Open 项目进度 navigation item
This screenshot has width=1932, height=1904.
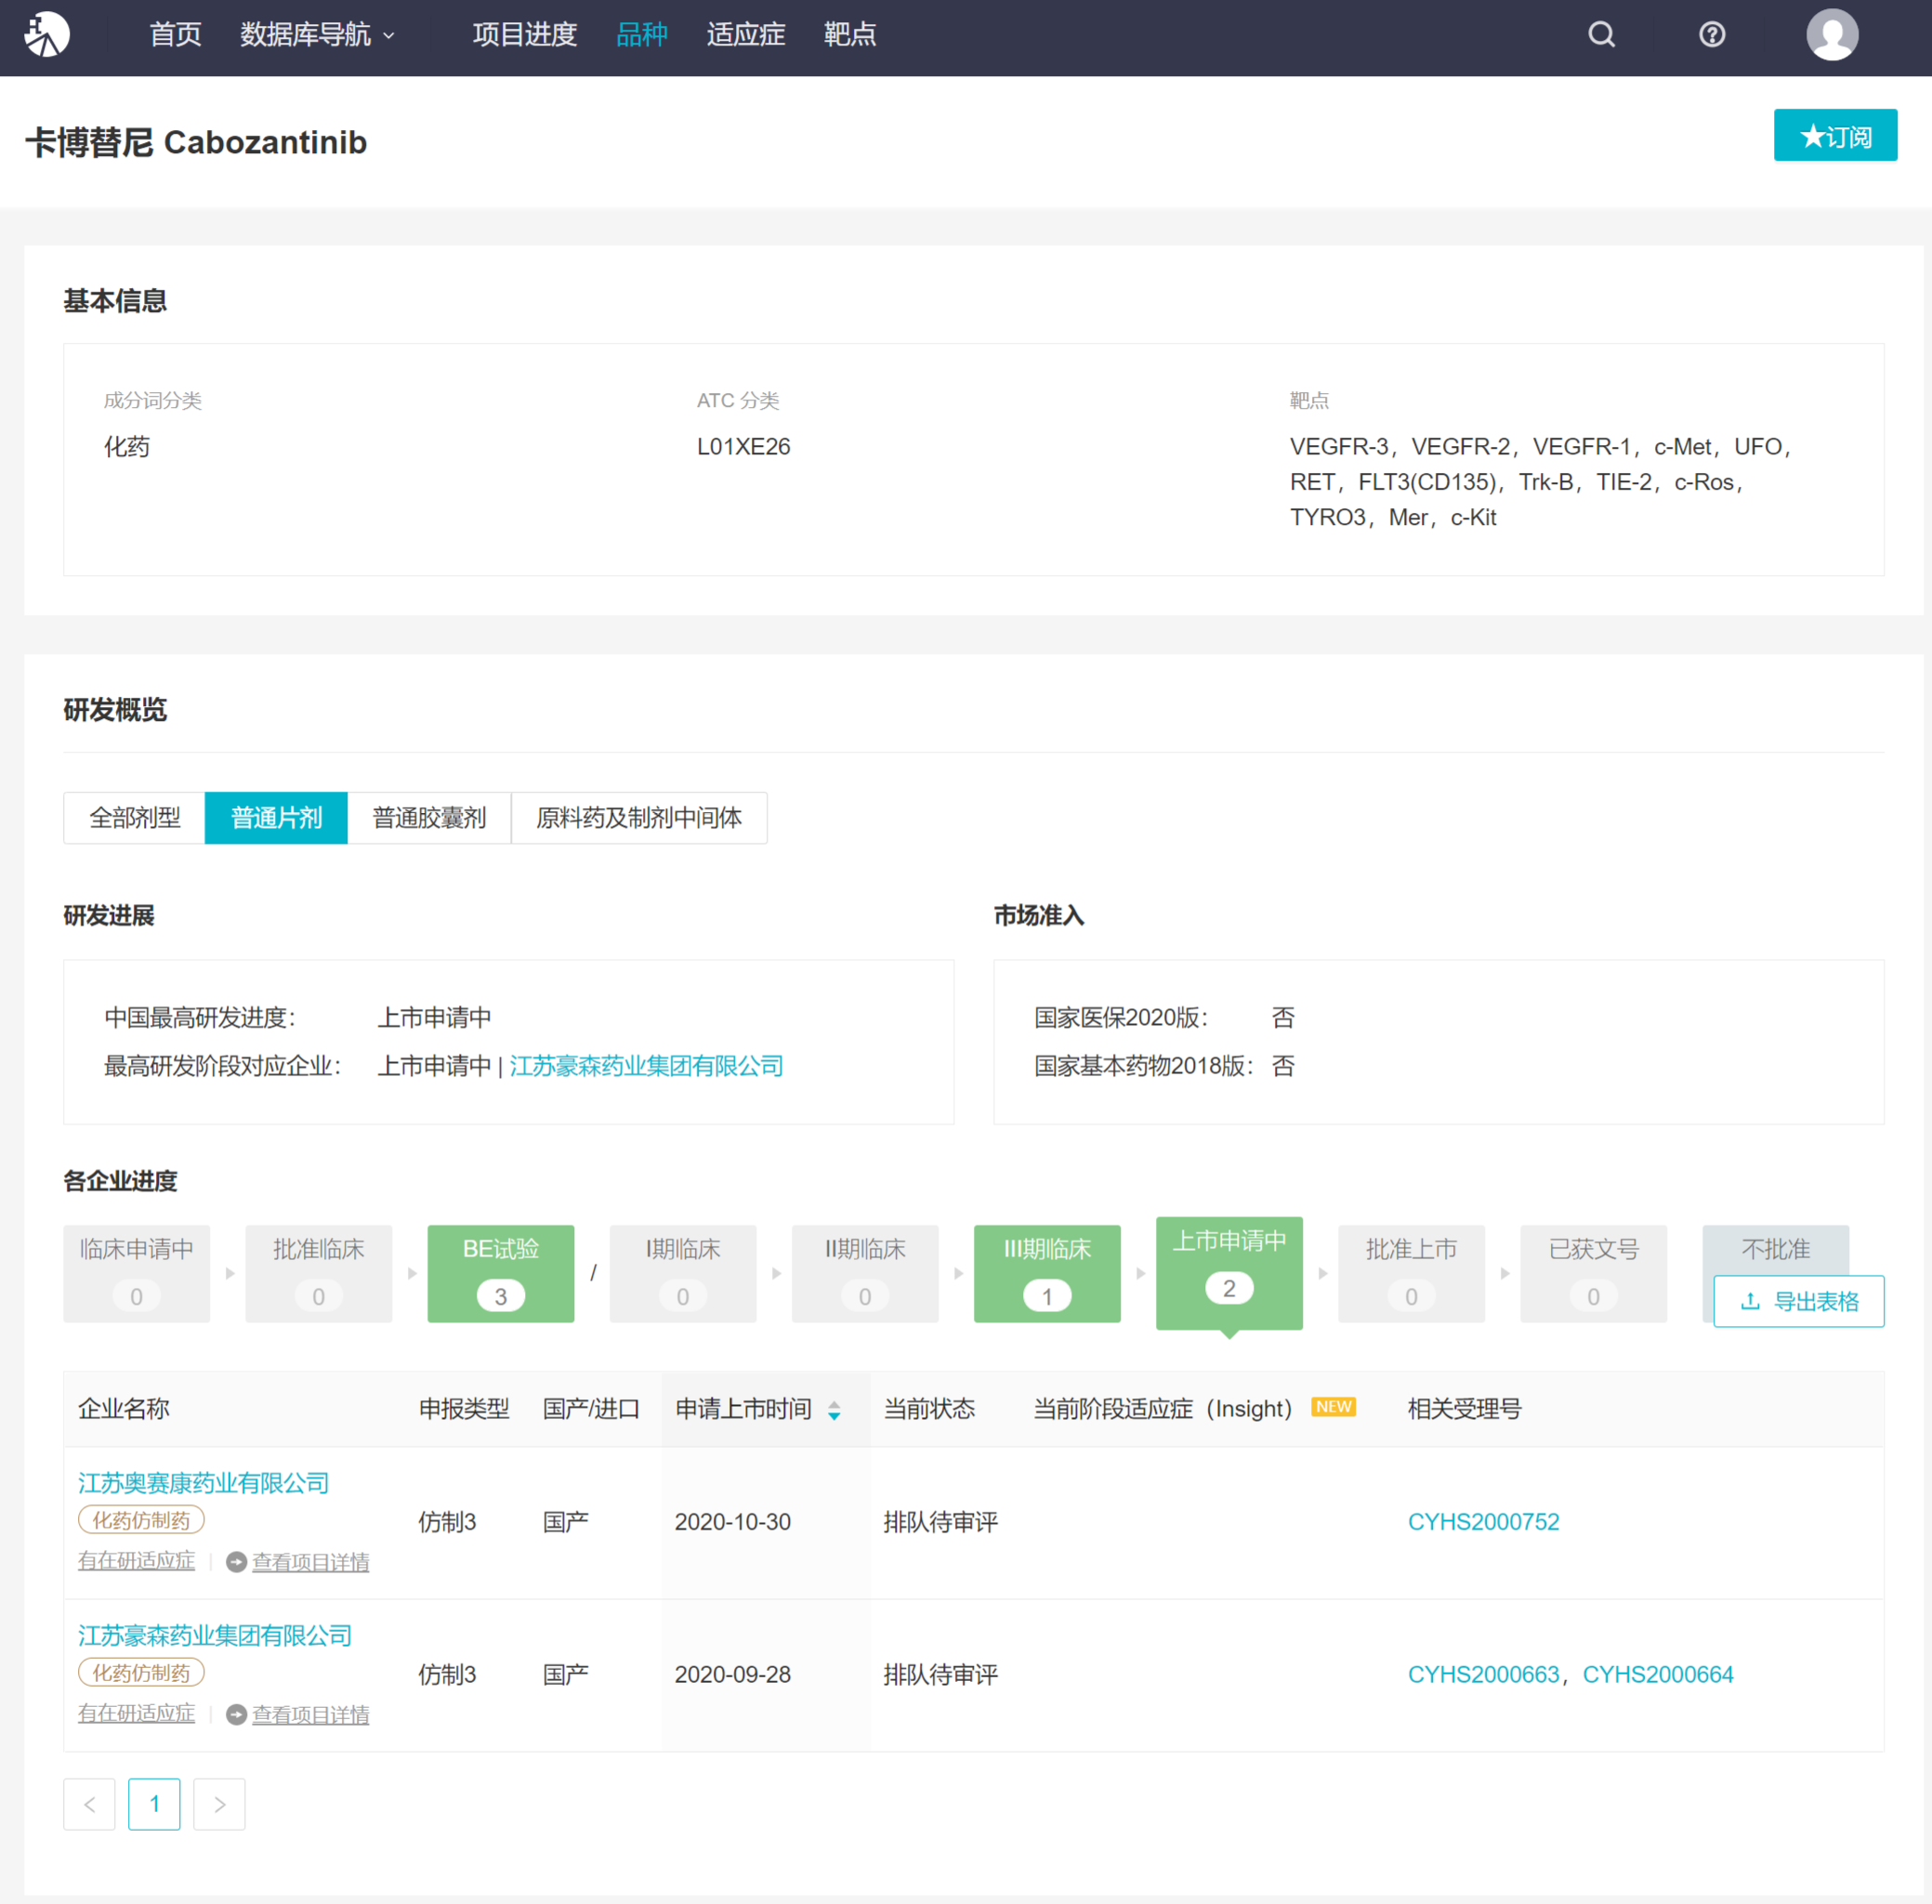[524, 35]
